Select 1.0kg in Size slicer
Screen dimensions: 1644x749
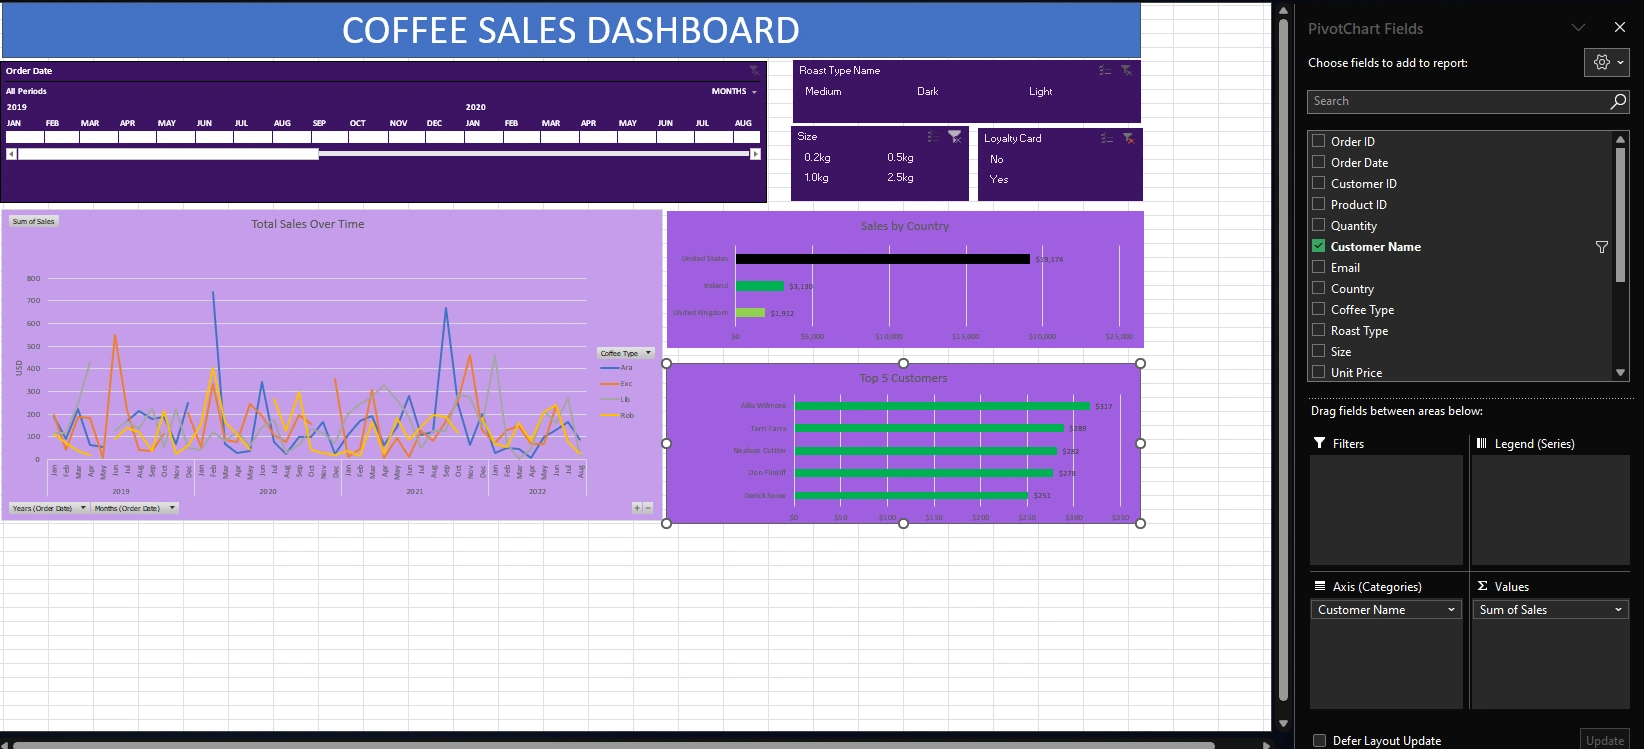click(817, 177)
